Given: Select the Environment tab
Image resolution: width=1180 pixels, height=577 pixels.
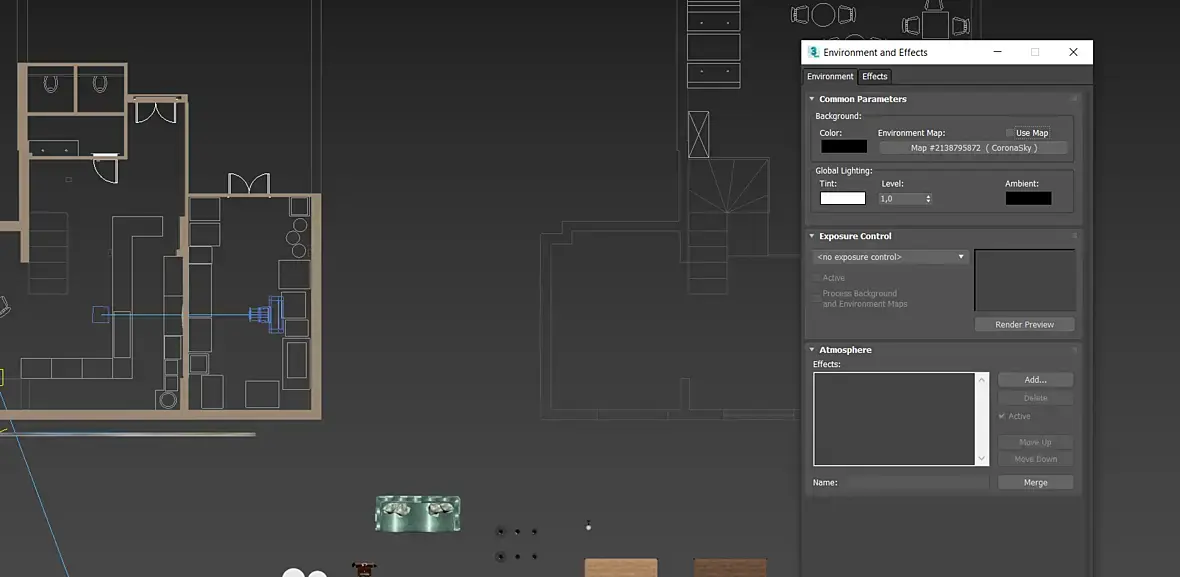Looking at the screenshot, I should tap(830, 76).
